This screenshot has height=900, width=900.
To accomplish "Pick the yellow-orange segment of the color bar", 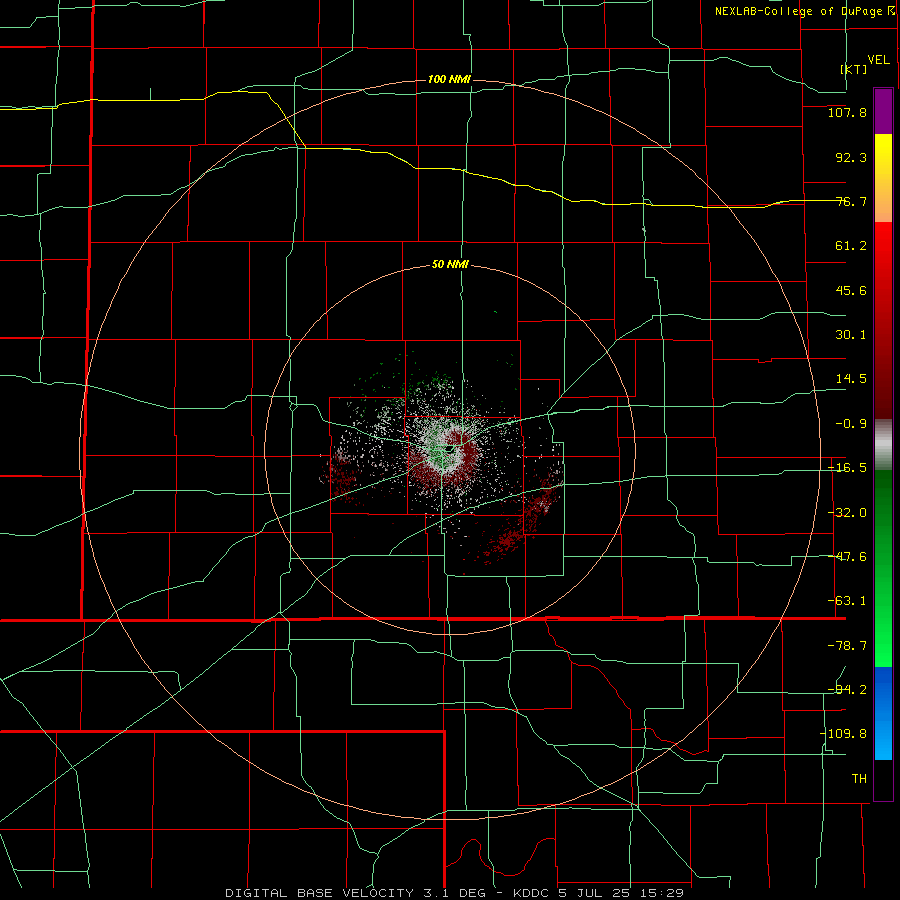I will click(x=883, y=178).
